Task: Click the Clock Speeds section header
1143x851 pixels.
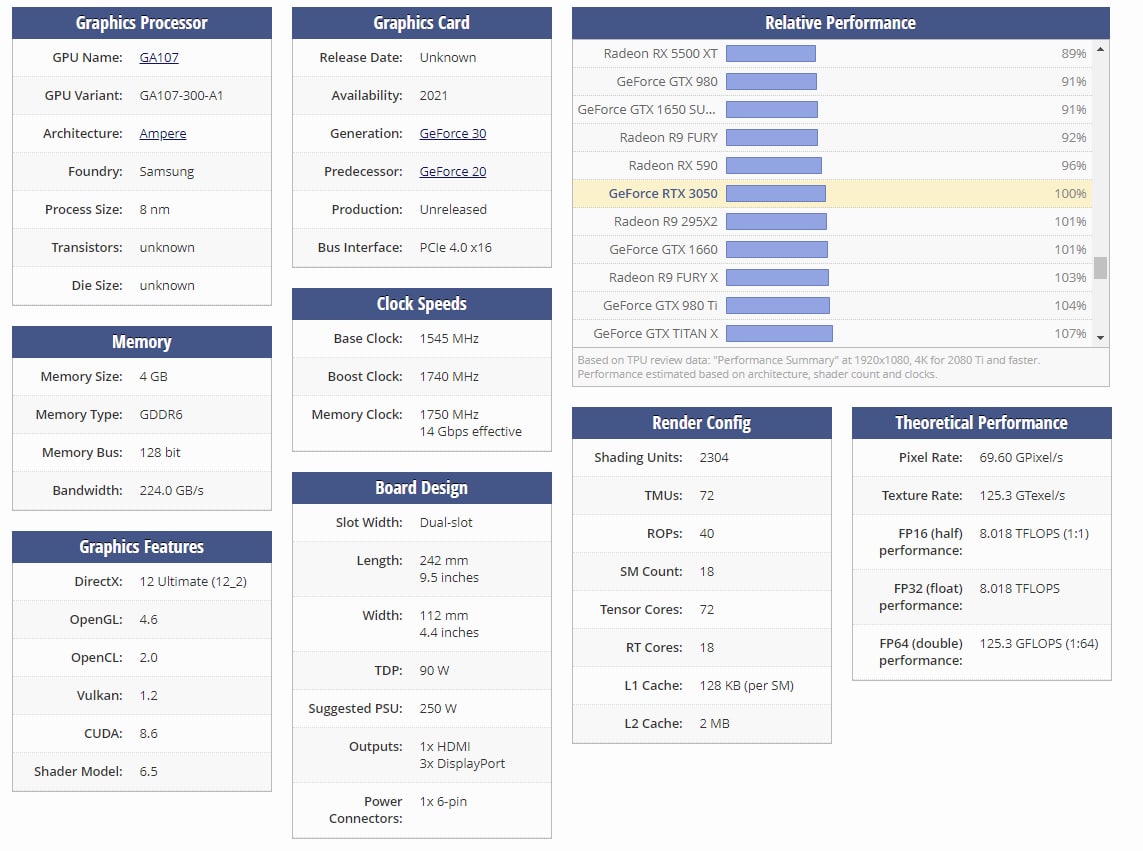Action: 422,304
